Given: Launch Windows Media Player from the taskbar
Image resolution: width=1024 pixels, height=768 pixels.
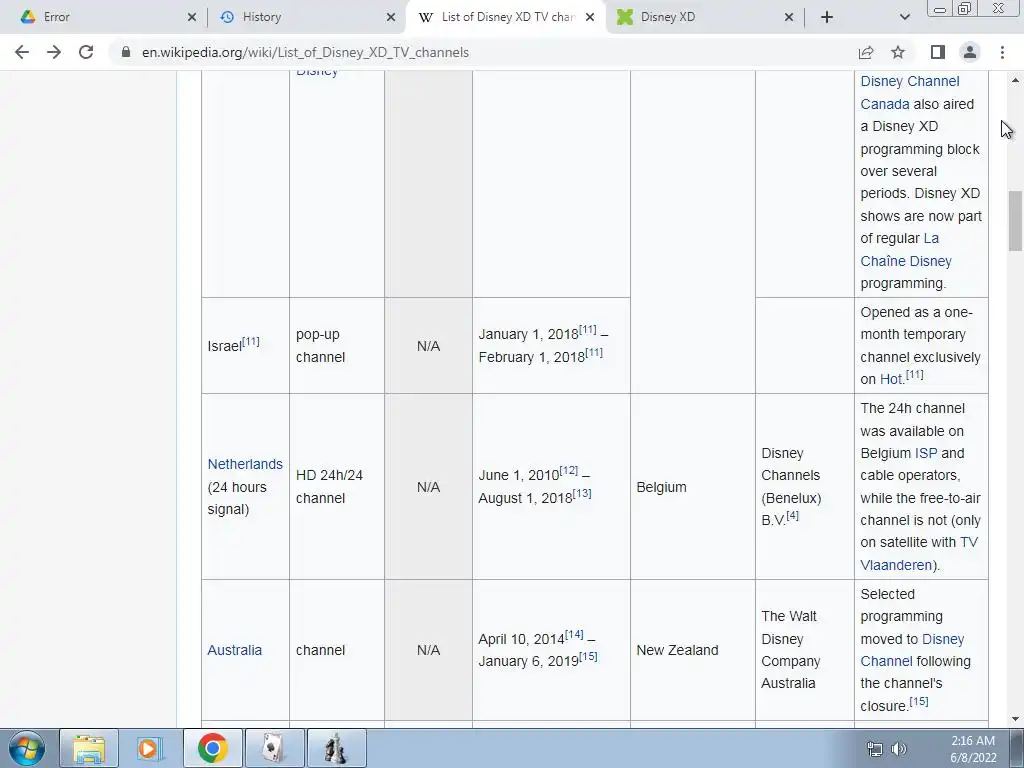Looking at the screenshot, I should (x=150, y=748).
